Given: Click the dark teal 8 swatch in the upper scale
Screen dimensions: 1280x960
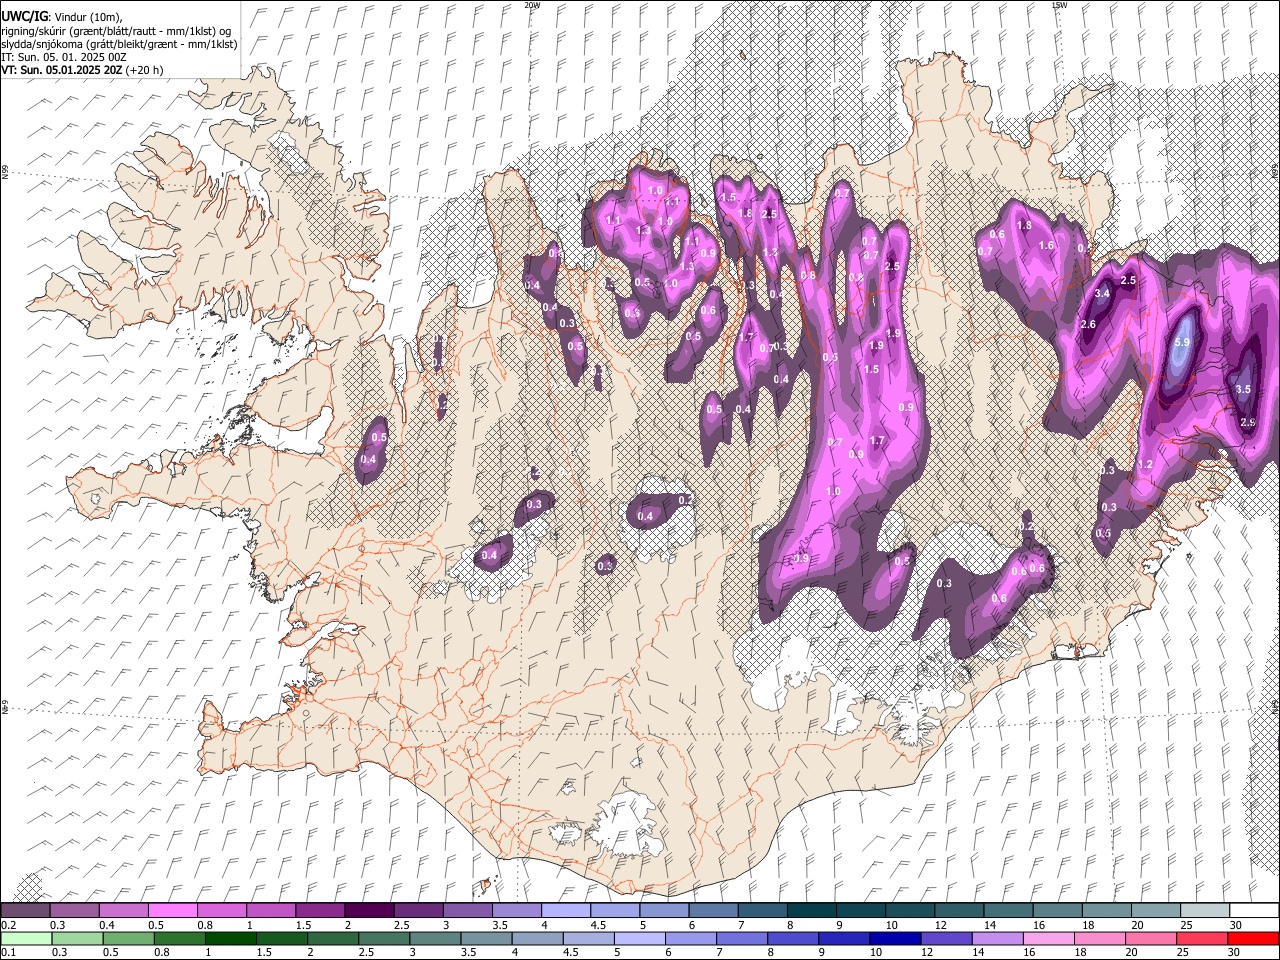Looking at the screenshot, I should point(812,910).
